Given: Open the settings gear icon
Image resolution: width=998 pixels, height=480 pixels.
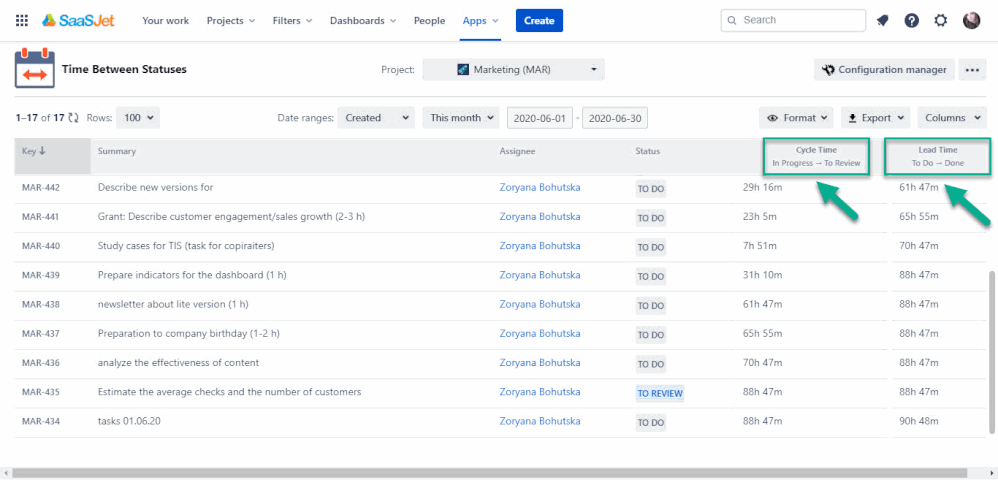Looking at the screenshot, I should tap(941, 20).
